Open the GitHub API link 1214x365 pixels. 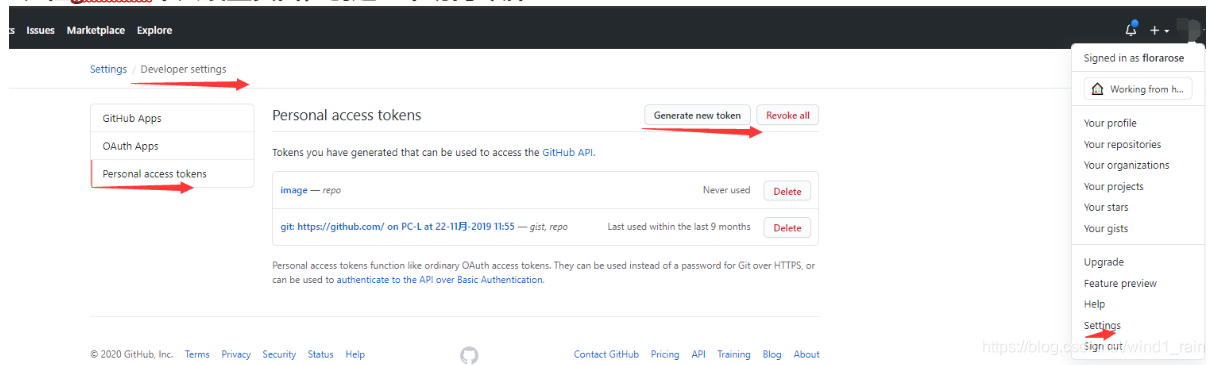tap(568, 153)
